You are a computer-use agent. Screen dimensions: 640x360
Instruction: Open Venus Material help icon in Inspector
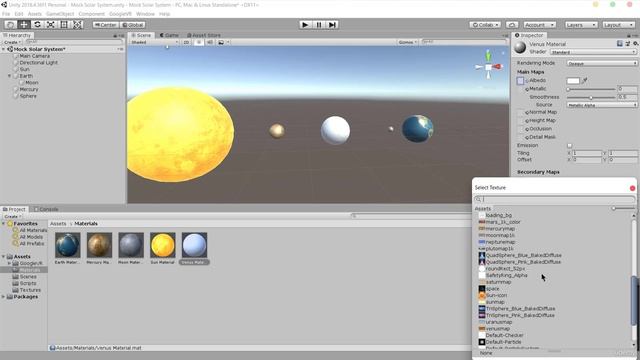[x=620, y=44]
